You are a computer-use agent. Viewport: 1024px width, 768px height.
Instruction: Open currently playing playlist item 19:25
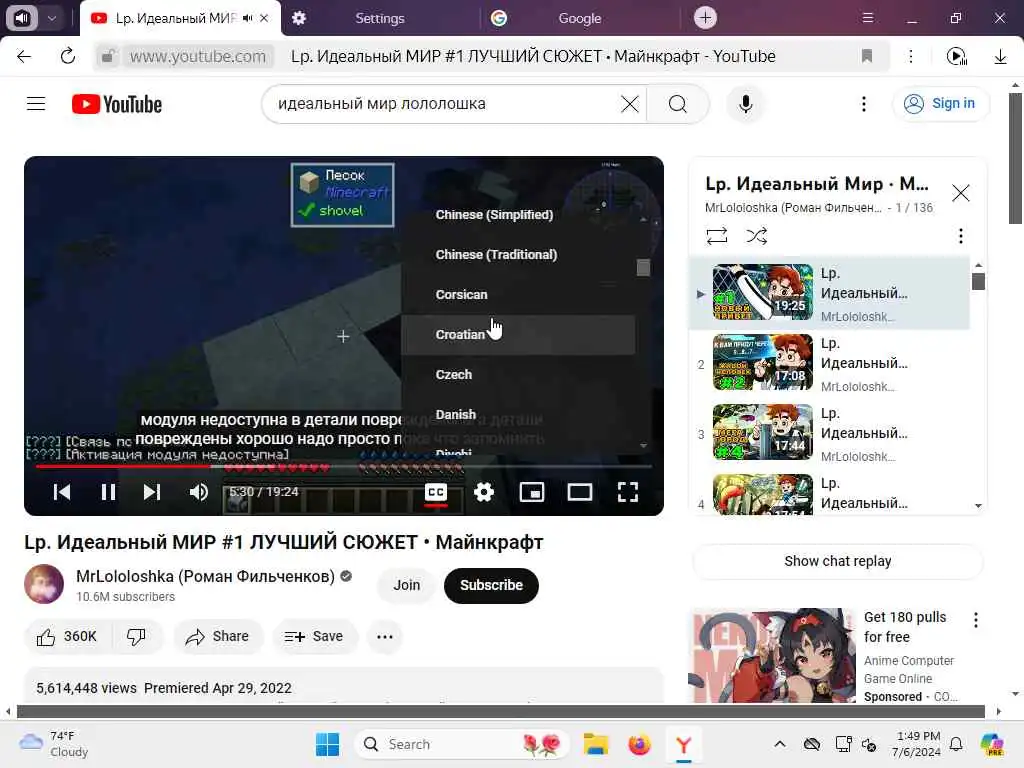763,292
